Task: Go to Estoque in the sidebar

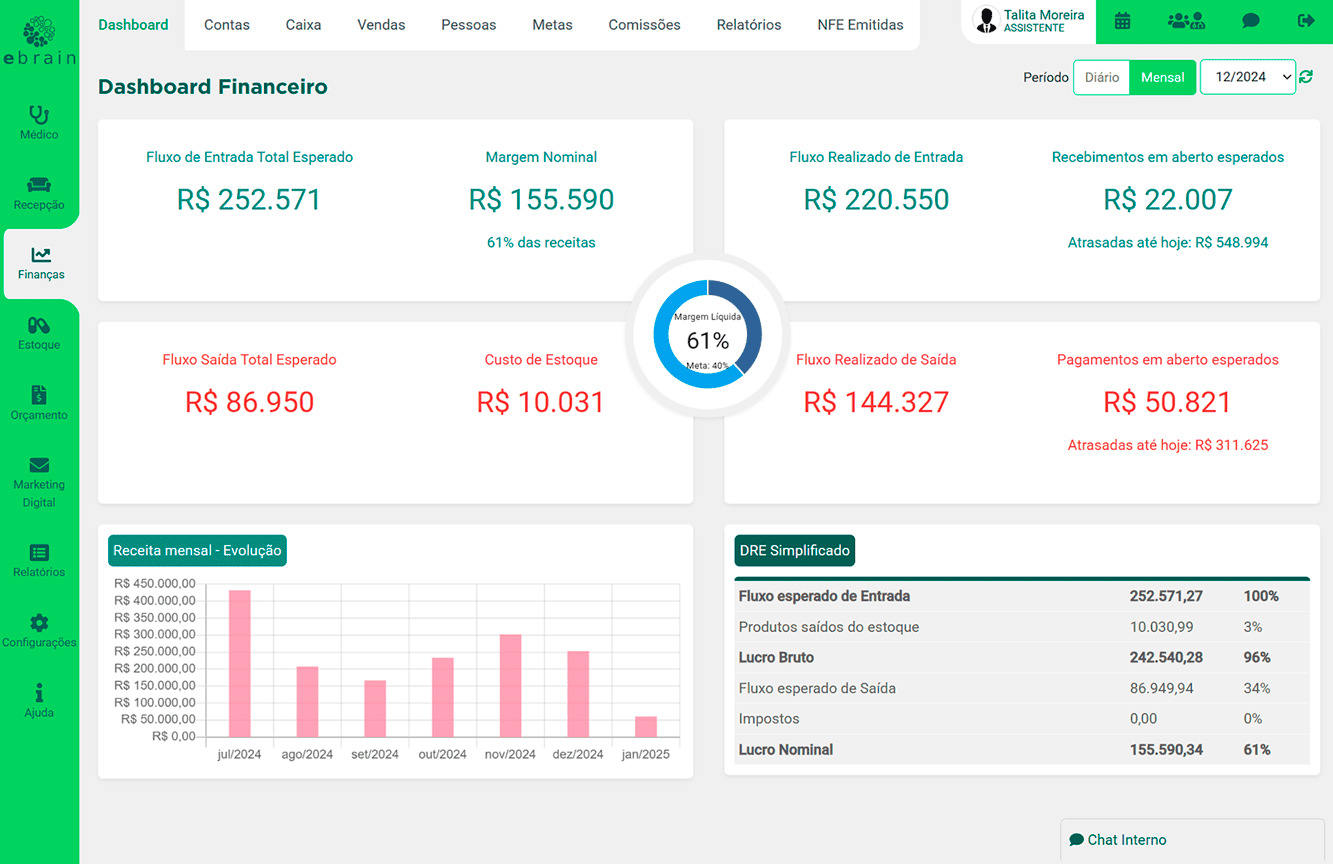Action: point(39,333)
